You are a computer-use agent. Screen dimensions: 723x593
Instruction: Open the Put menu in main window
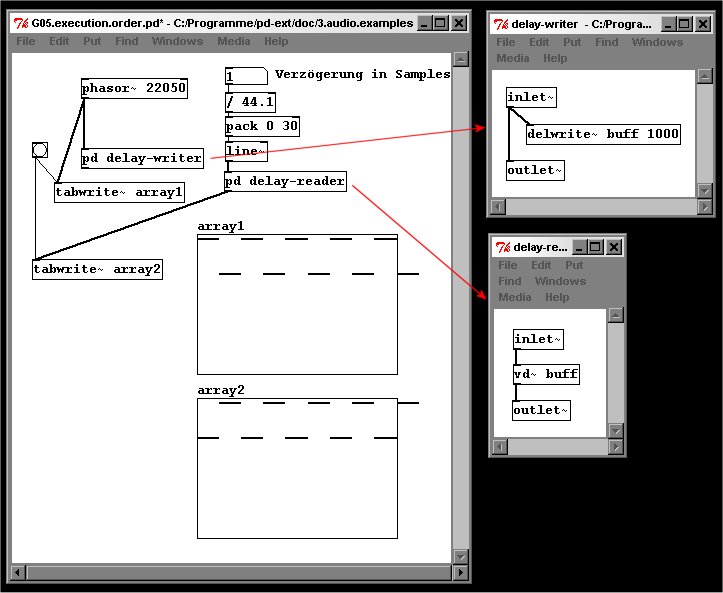92,41
